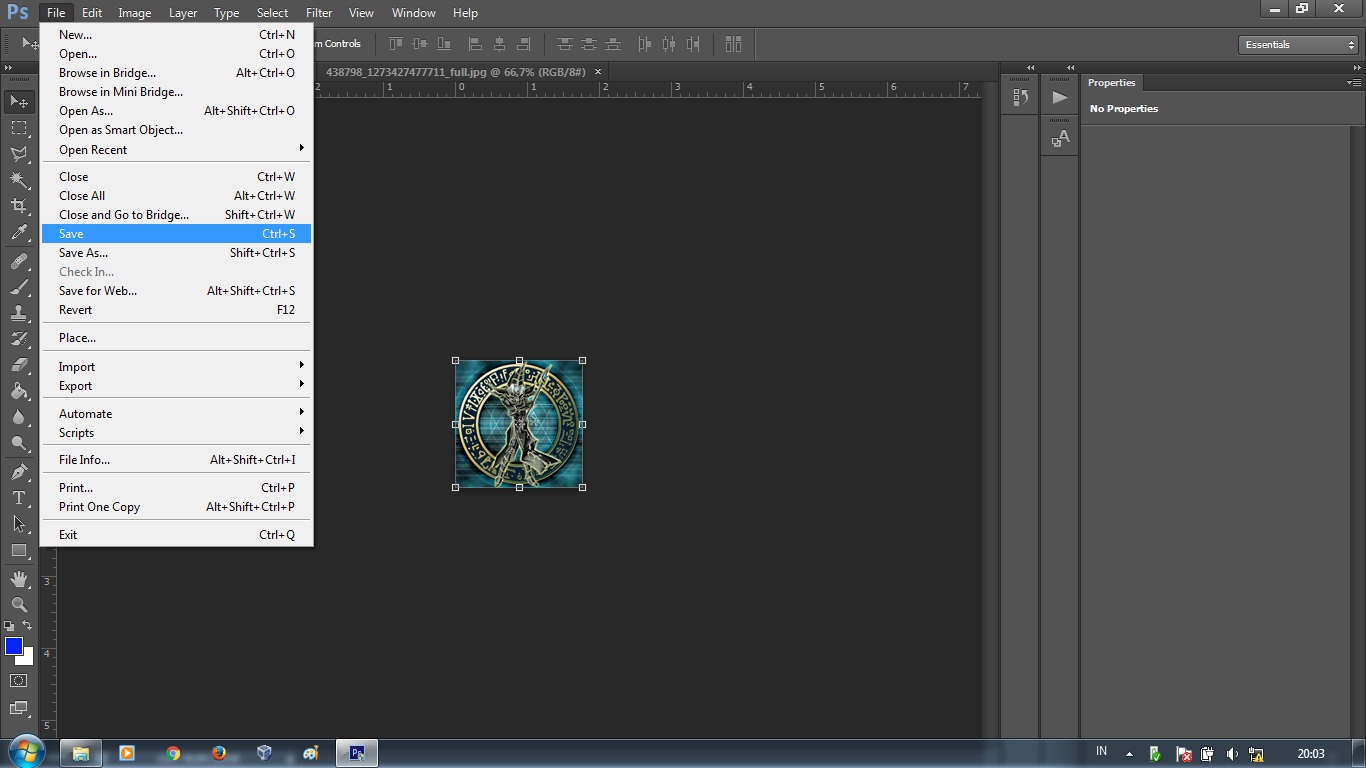Reset default foreground and background colors
The height and width of the screenshot is (768, 1366).
10,626
